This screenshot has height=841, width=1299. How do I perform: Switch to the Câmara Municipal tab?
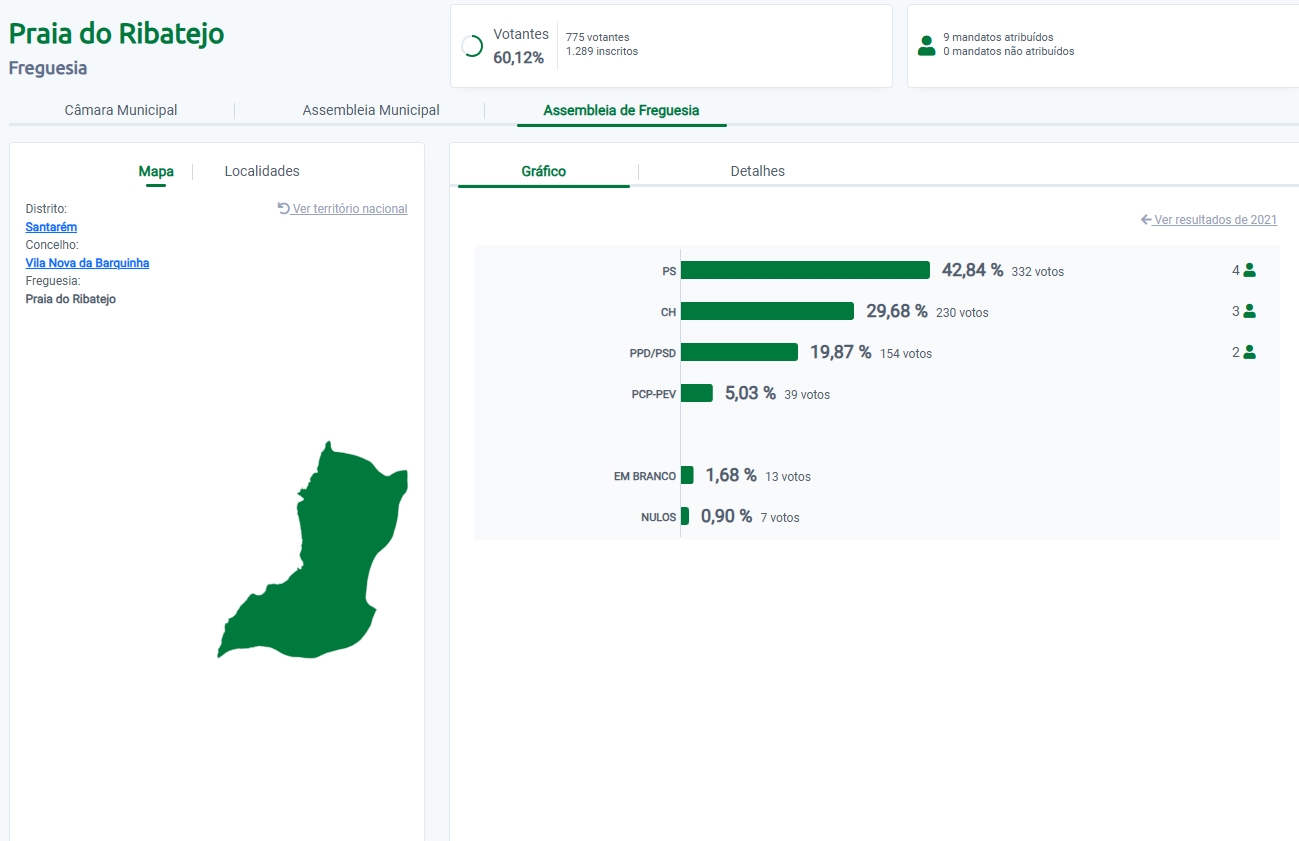121,110
